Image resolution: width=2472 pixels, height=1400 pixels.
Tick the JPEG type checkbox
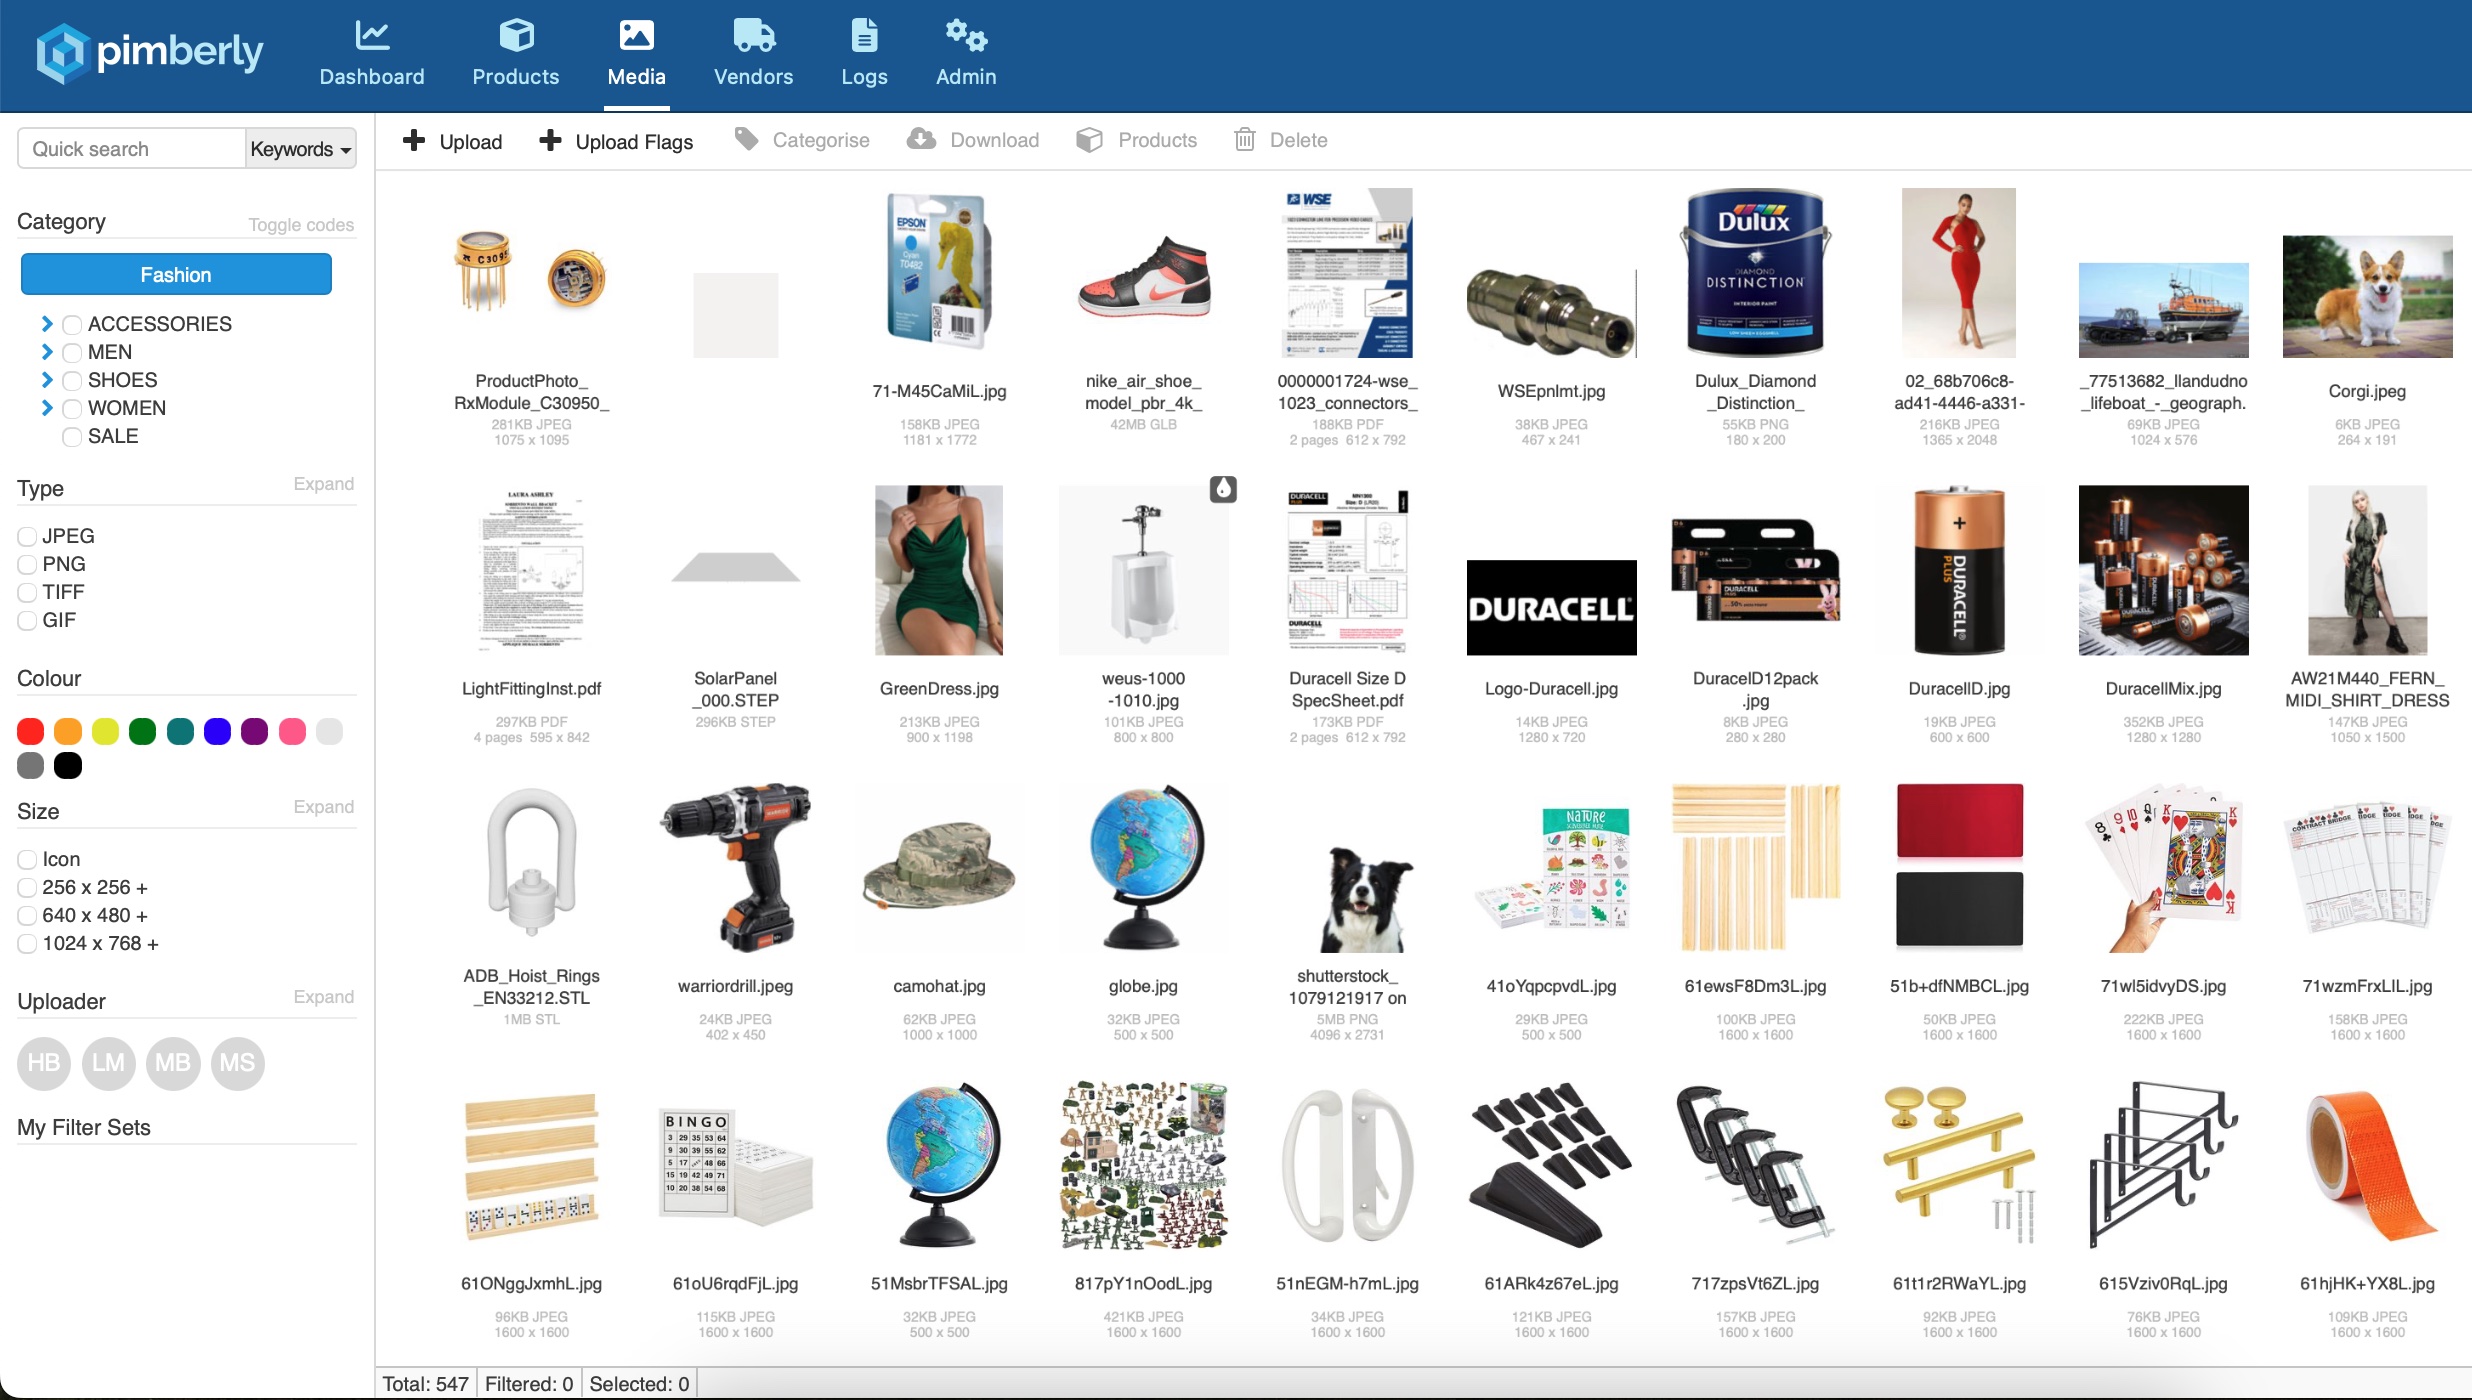(27, 537)
